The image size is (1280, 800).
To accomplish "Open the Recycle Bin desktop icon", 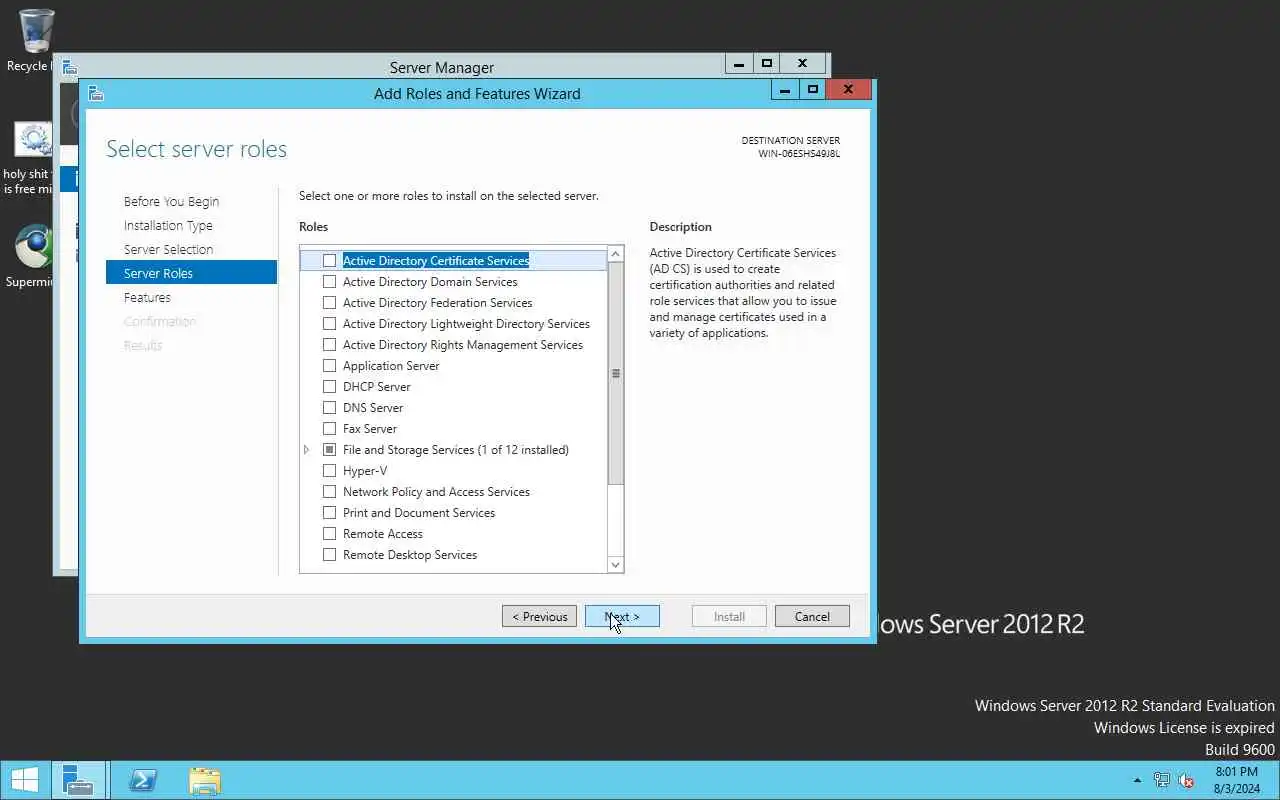I will [x=36, y=33].
